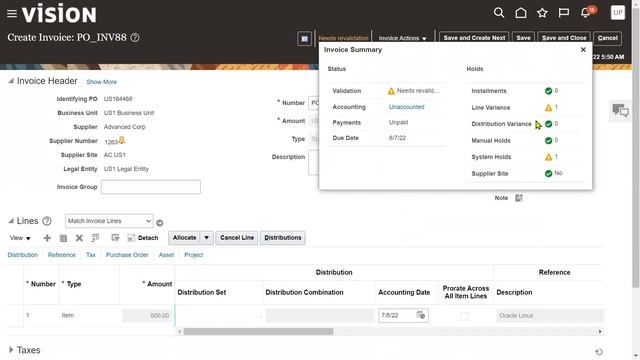Switch to the Reference tab

point(62,255)
